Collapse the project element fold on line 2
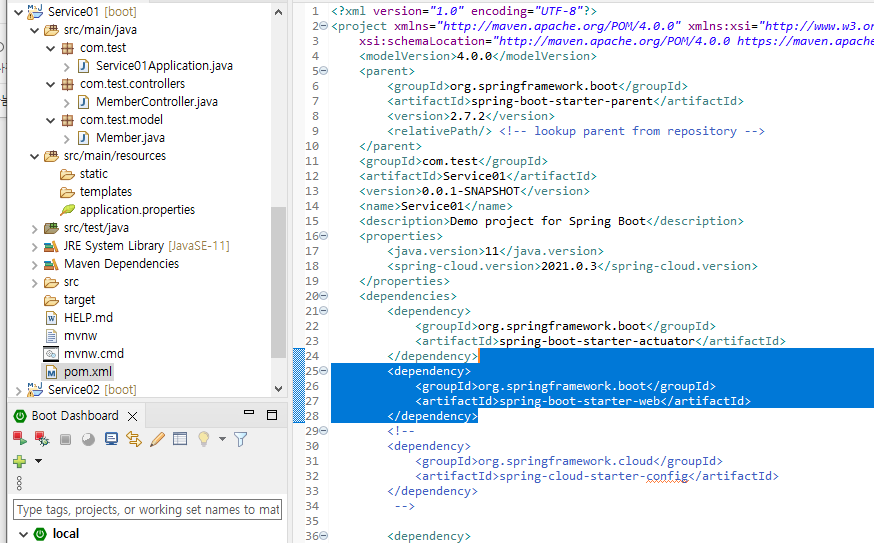 coord(323,26)
